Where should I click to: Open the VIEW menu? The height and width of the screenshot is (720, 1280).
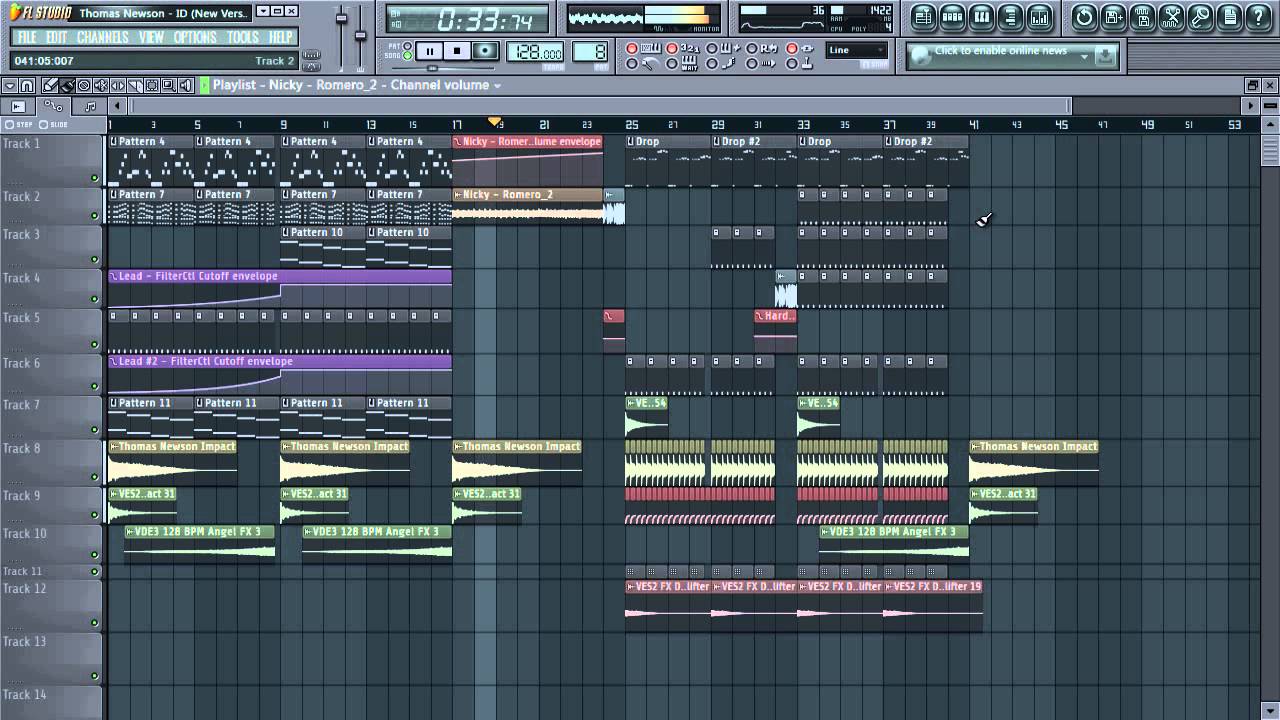click(x=151, y=37)
